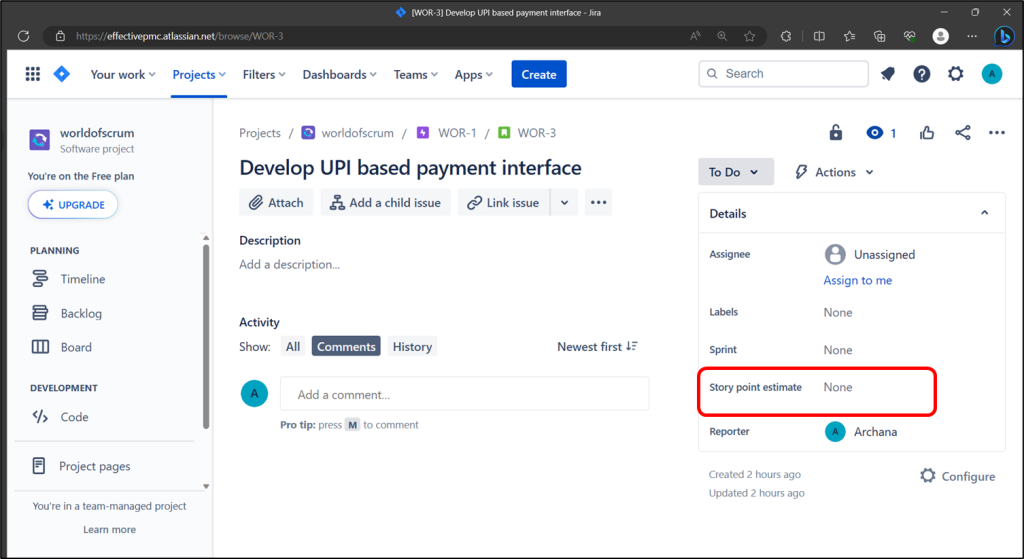Open browser favorites list icon
The width and height of the screenshot is (1024, 559).
pyautogui.click(x=849, y=36)
